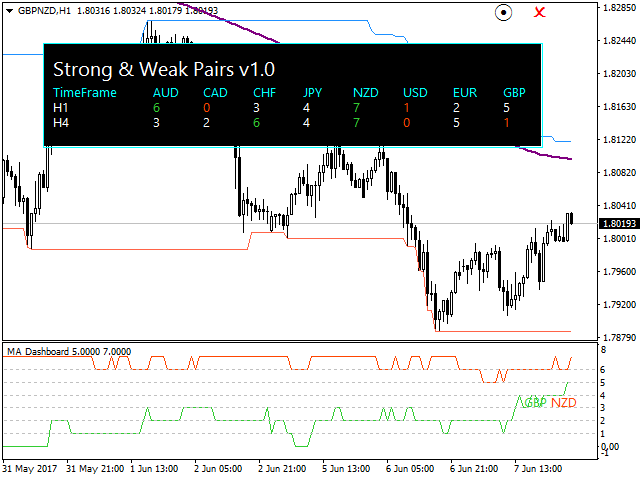This screenshot has height=480, width=640.
Task: Click the AUD column header in the dashboard
Action: coord(166,93)
